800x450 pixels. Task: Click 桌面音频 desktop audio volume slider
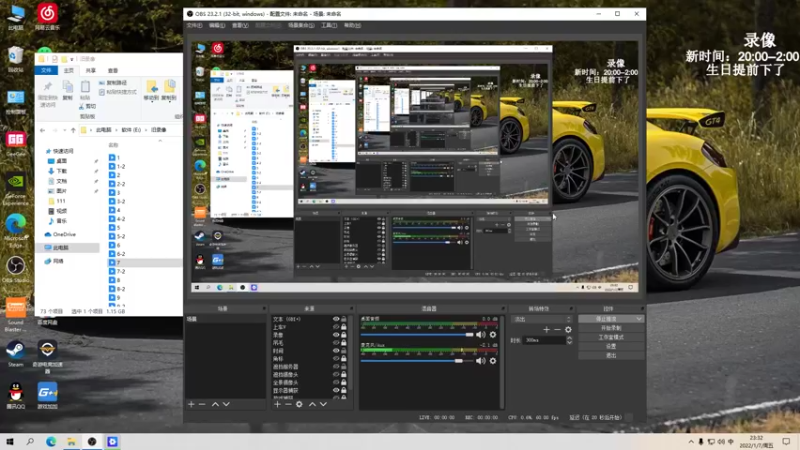pos(416,335)
